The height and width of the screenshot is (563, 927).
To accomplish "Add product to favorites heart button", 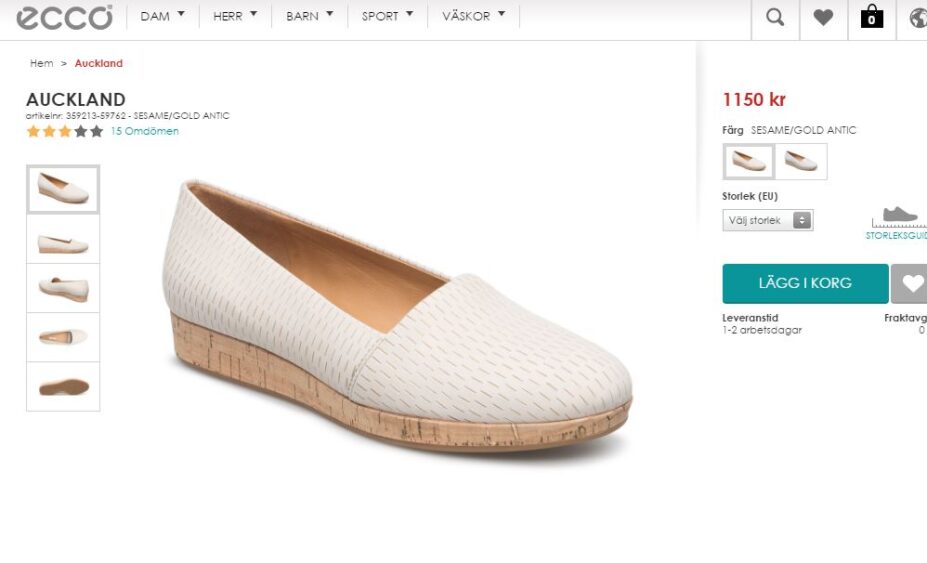I will [x=911, y=283].
